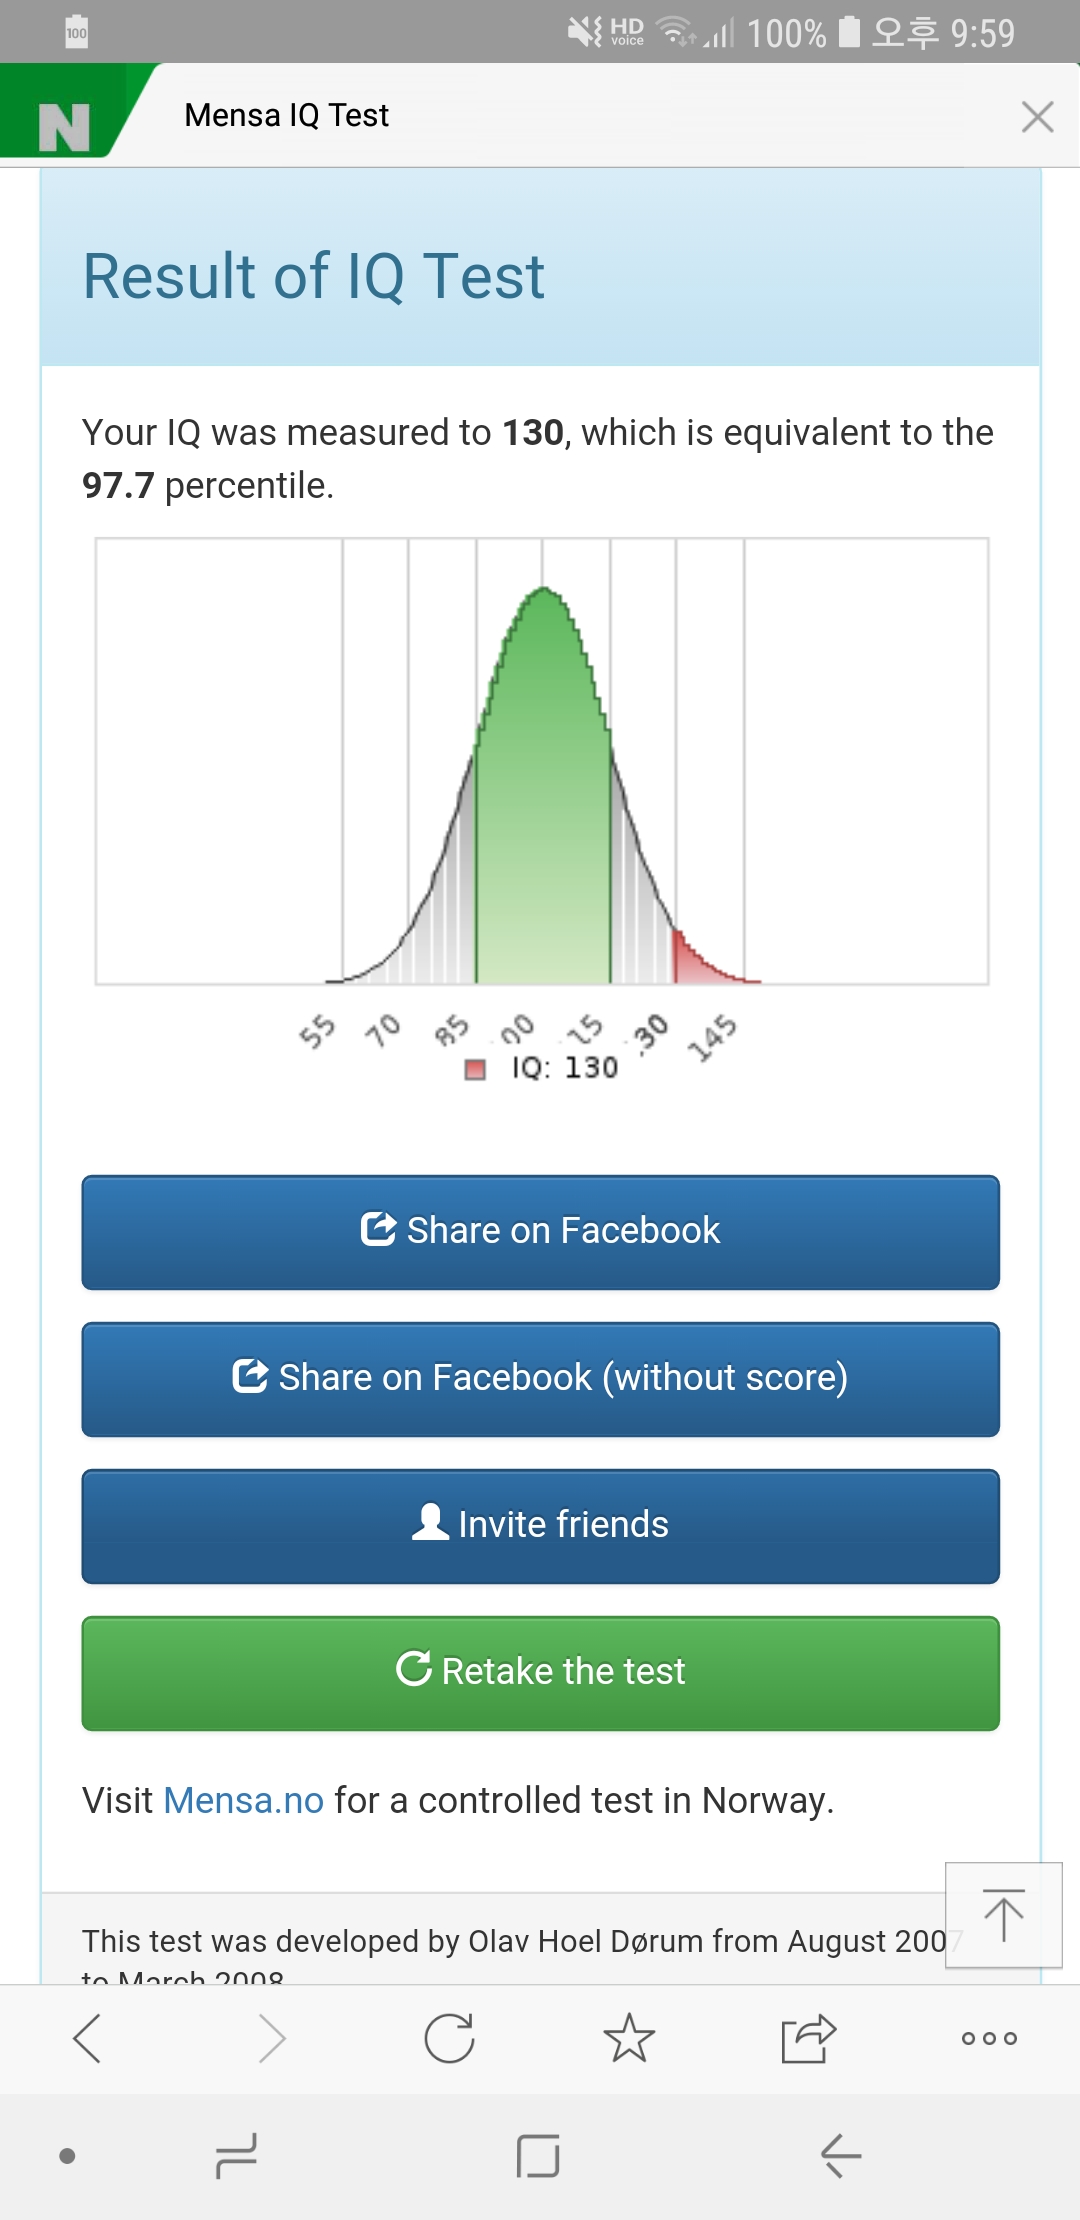
Task: Tap the green bell curve chart
Action: coord(542,762)
